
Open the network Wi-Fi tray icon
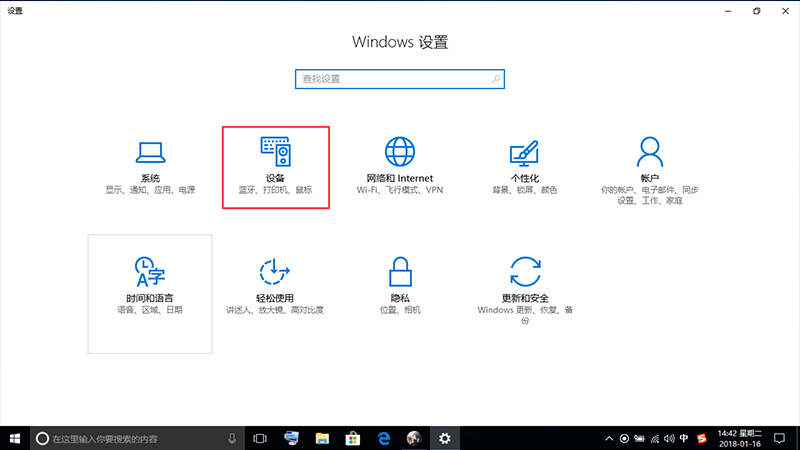point(655,439)
